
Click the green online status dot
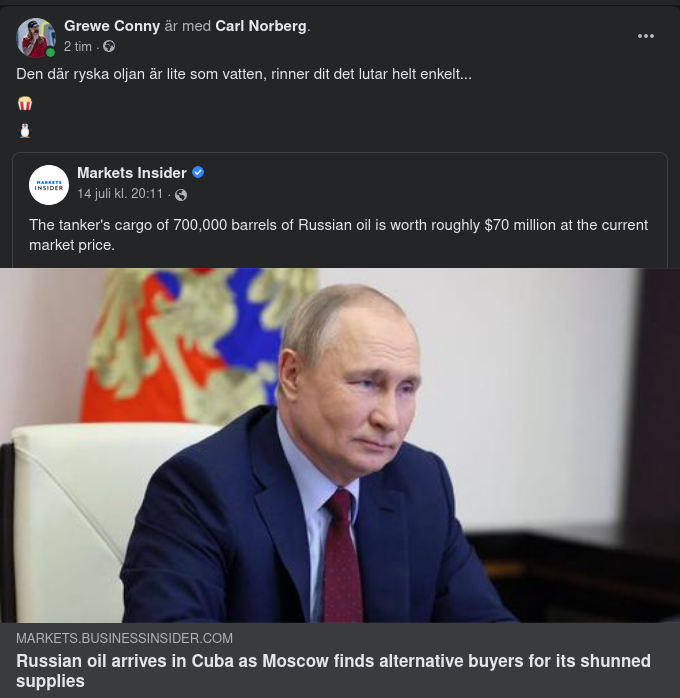51,52
